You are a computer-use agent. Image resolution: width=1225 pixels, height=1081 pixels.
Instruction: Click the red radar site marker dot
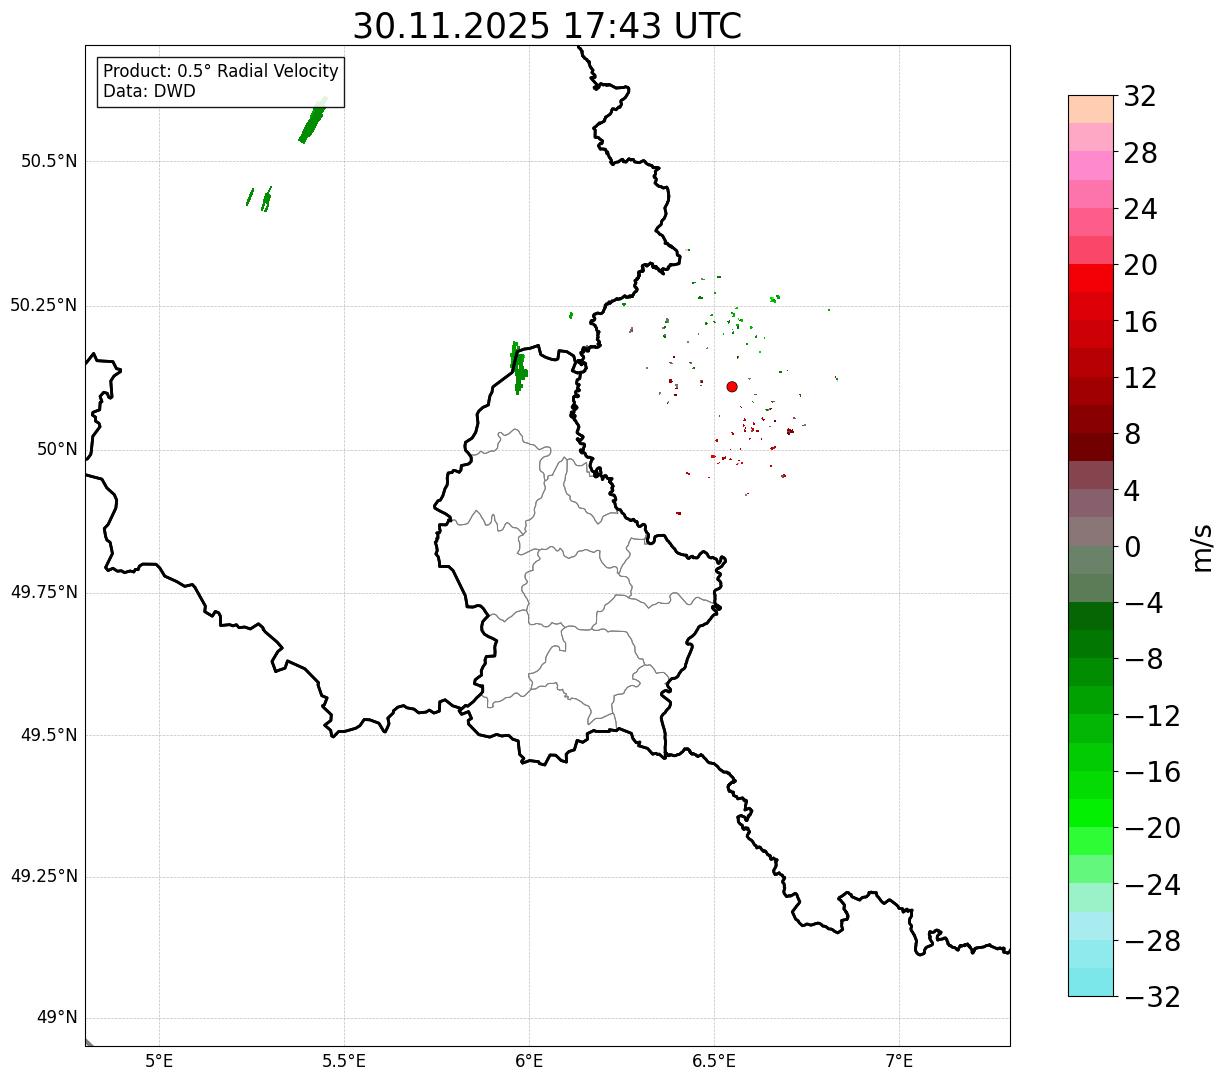732,386
